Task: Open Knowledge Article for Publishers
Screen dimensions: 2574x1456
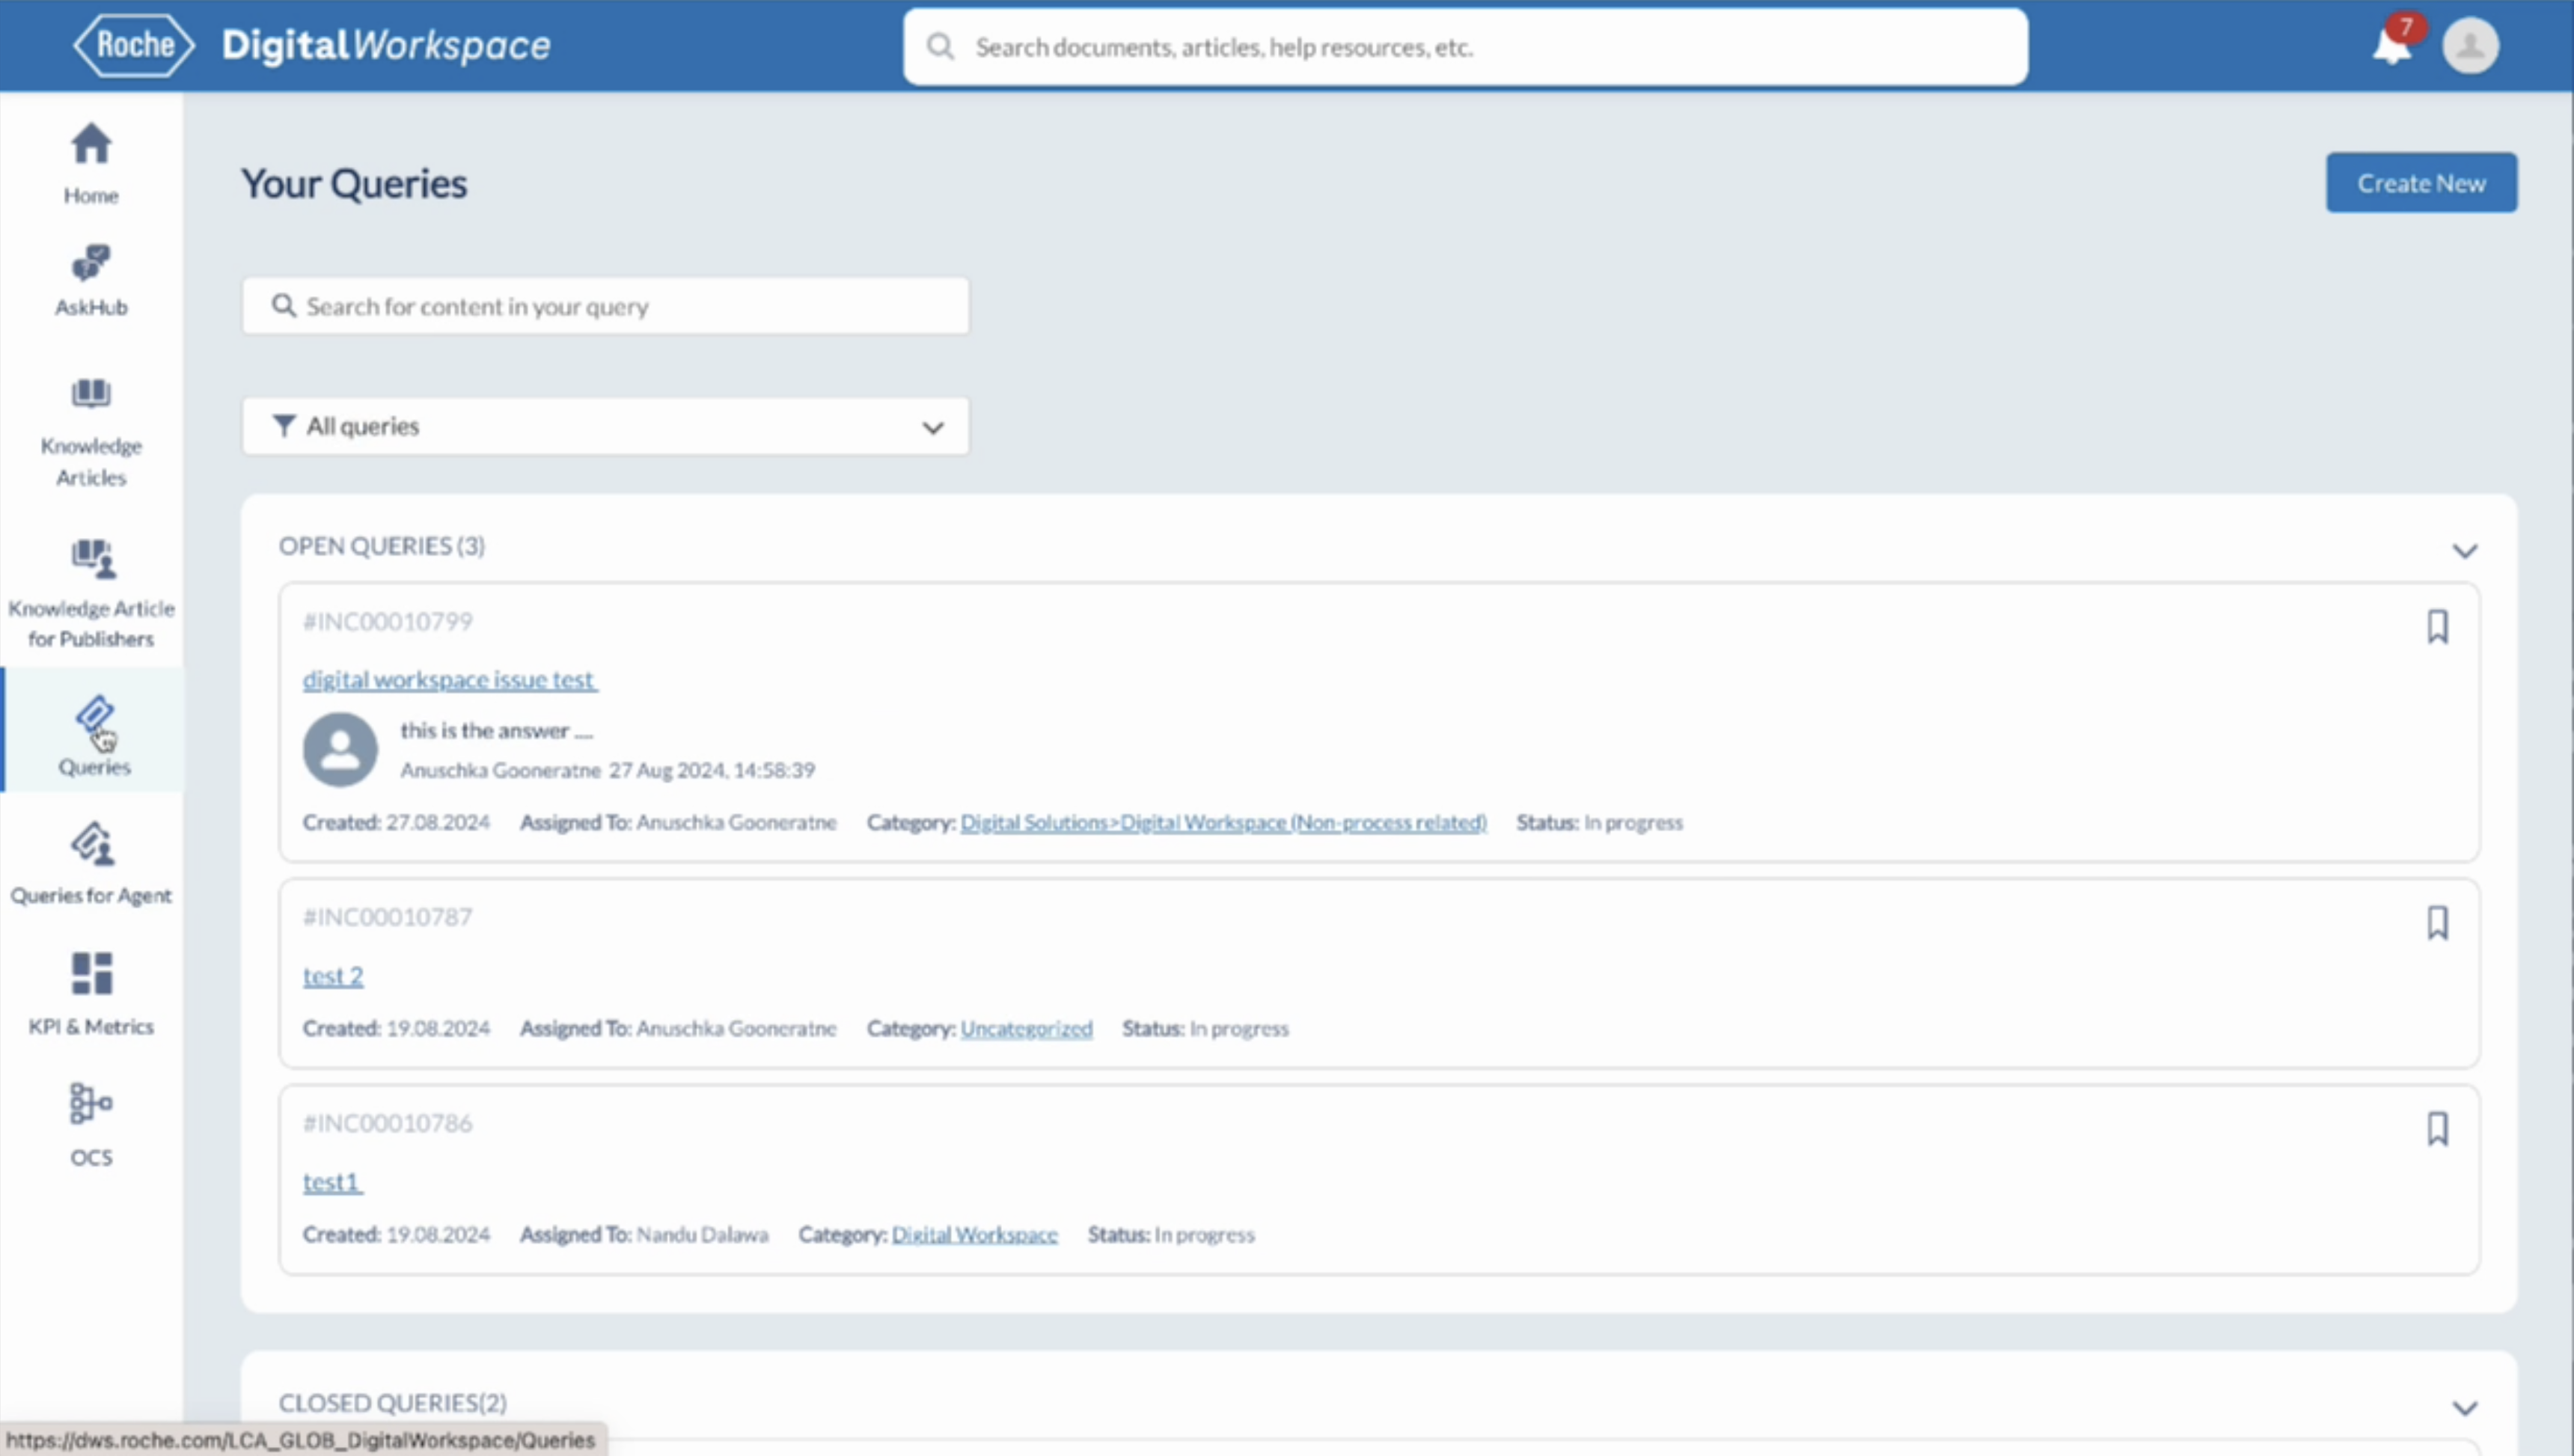Action: 91,593
